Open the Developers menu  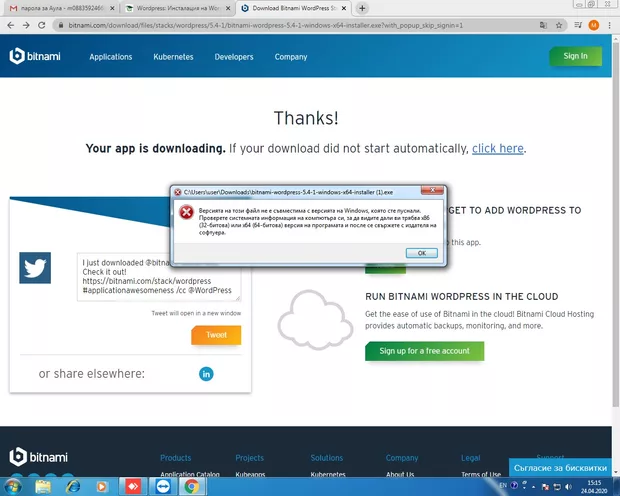pyautogui.click(x=234, y=57)
